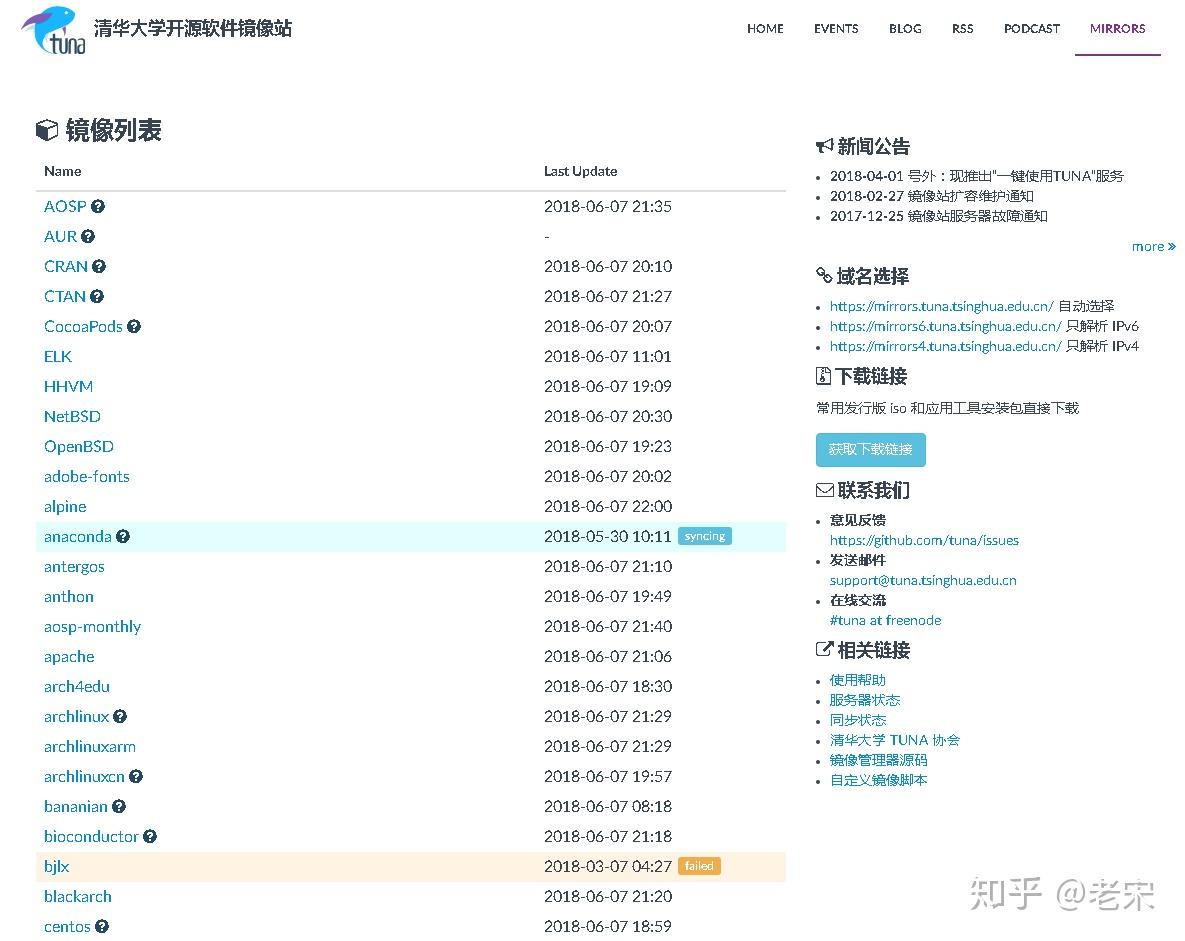
Task: Open the 2017-12-25 server fault notice
Action: pos(938,216)
